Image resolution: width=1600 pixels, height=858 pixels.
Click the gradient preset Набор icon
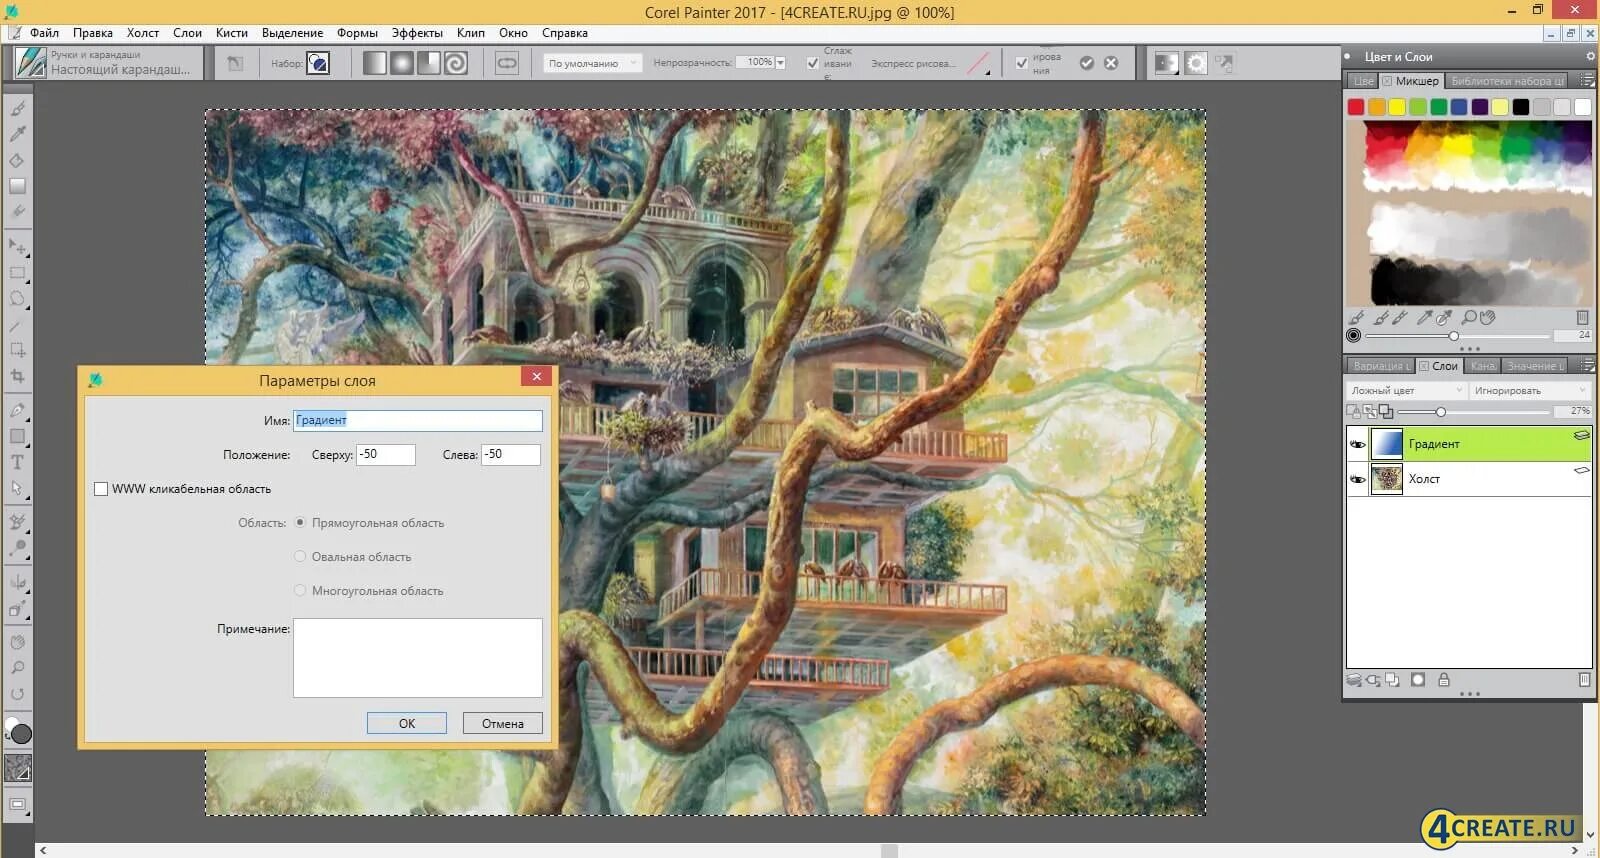[x=318, y=63]
